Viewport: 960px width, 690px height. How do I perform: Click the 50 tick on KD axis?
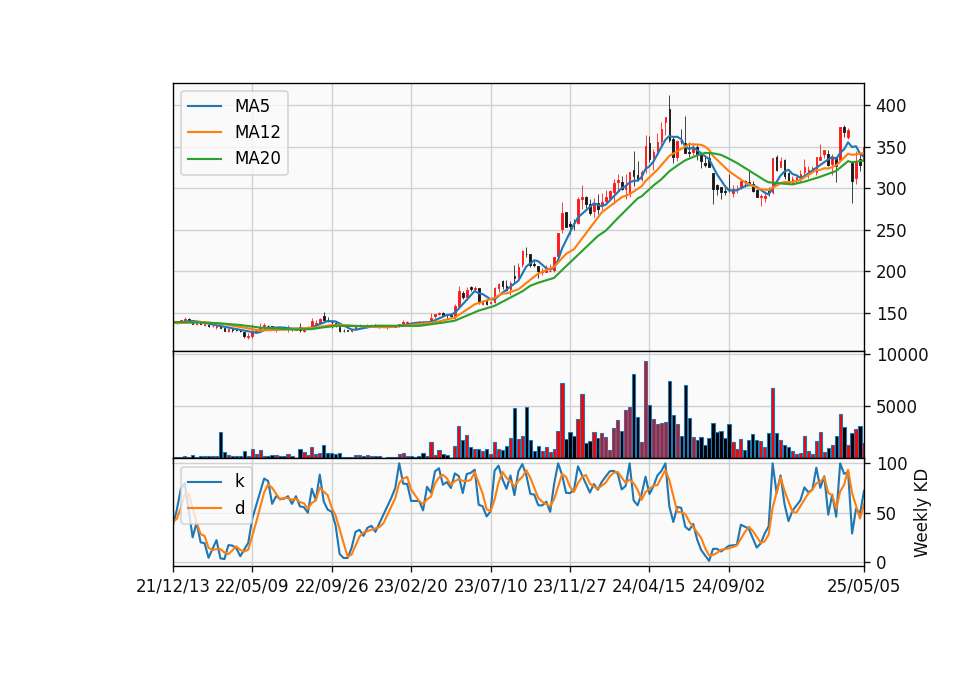pos(886,513)
